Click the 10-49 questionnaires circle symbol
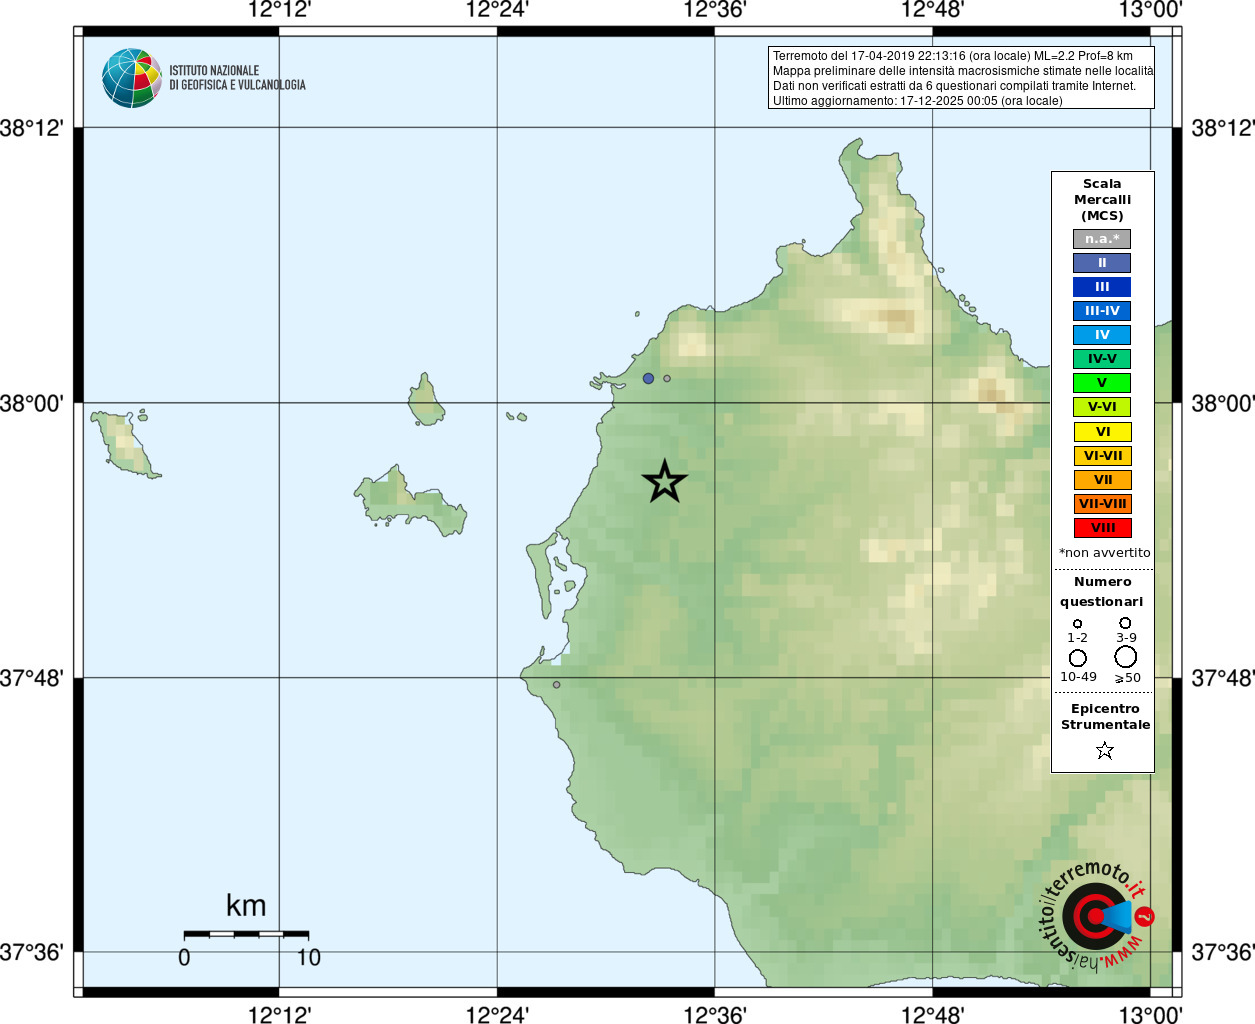Viewport: 1255px width, 1024px height. click(x=1078, y=658)
